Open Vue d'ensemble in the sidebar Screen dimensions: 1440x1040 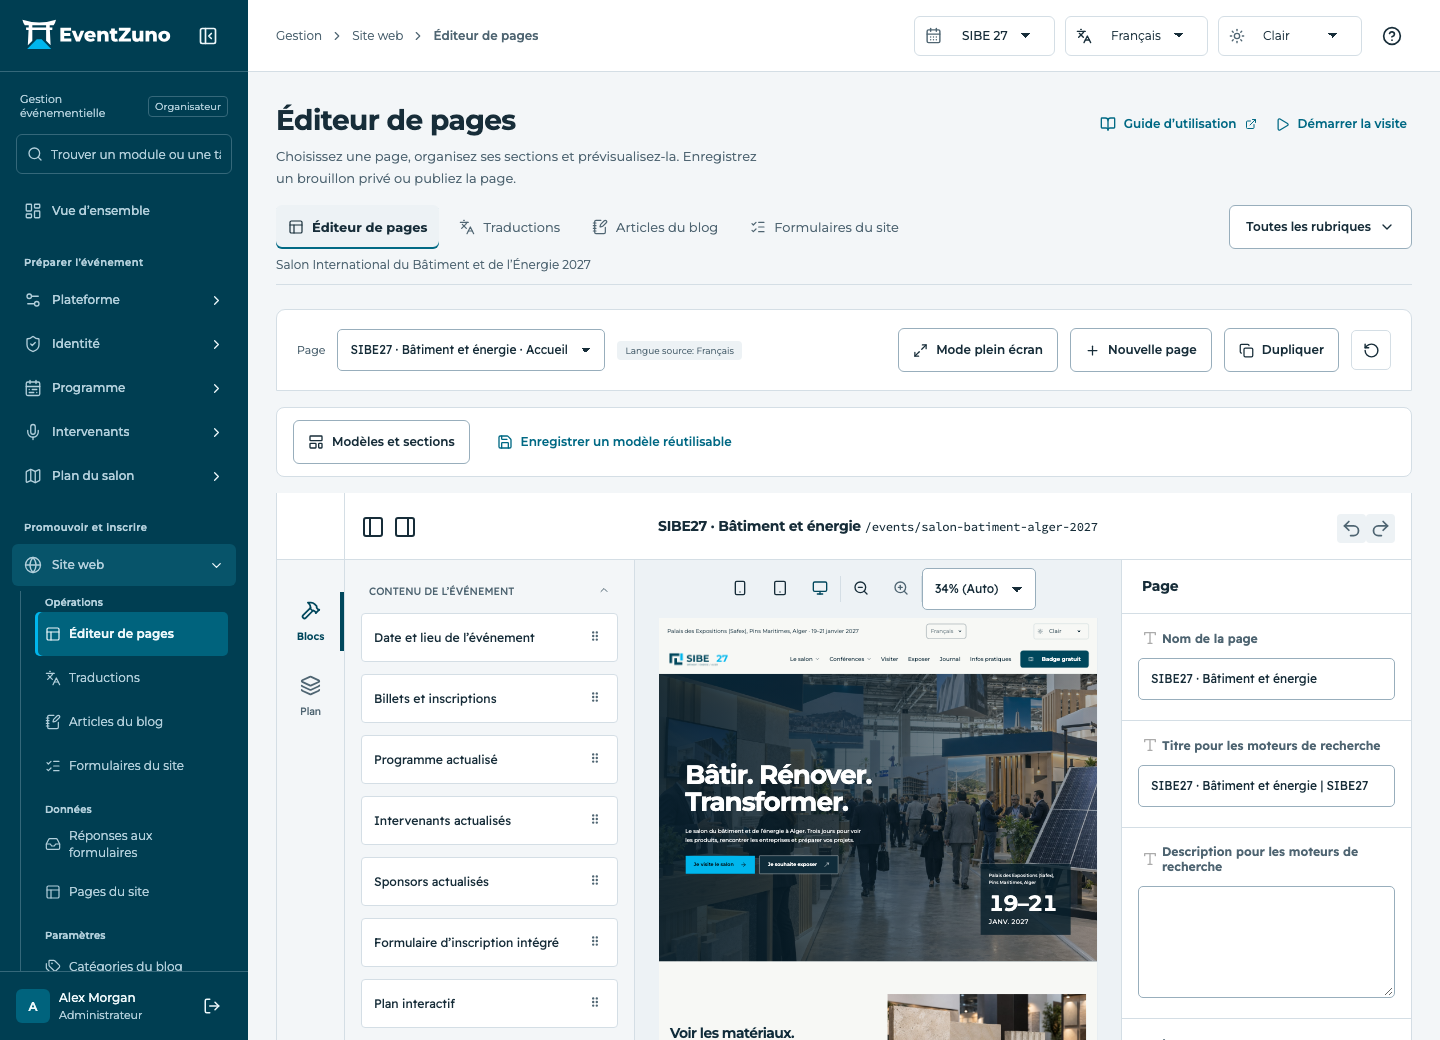tap(124, 211)
